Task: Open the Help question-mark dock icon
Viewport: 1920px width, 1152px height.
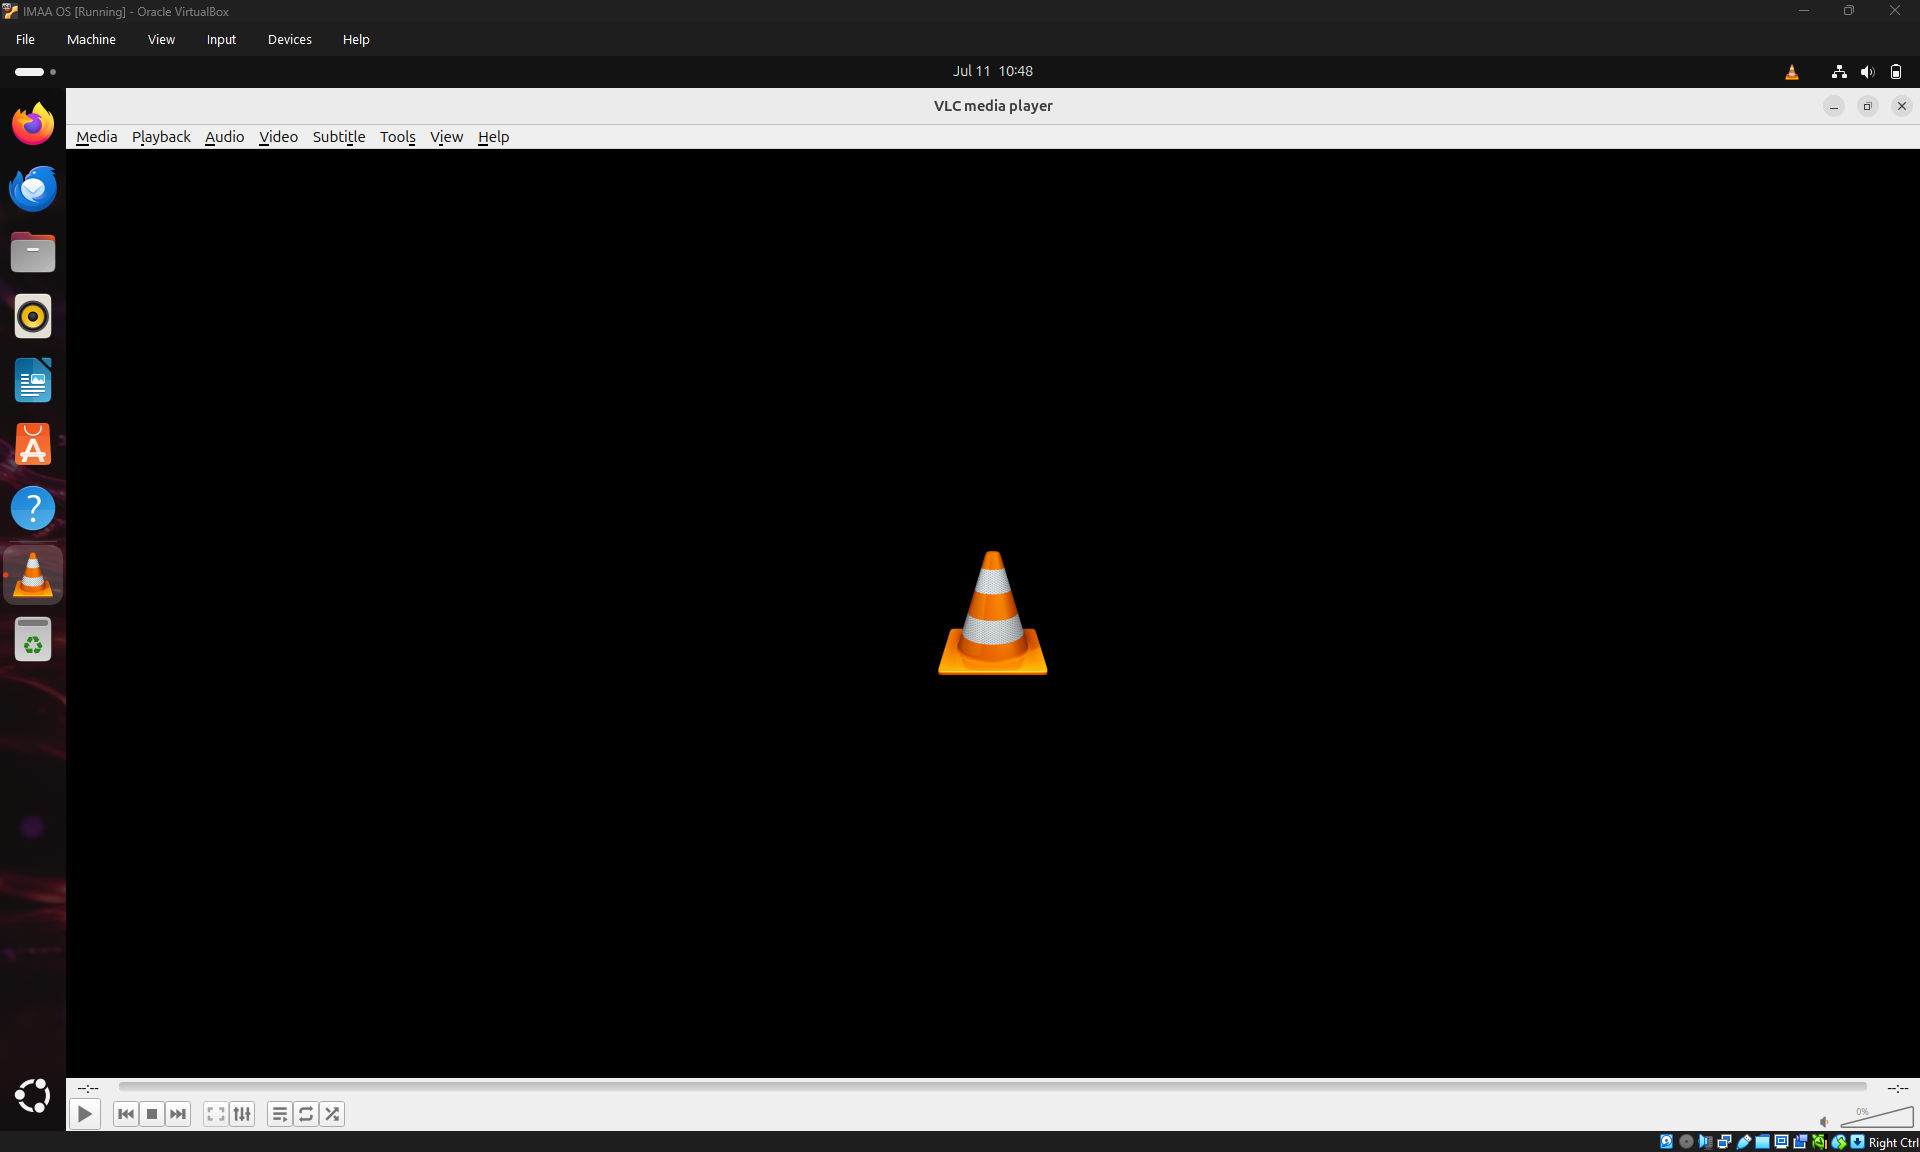Action: tap(33, 508)
